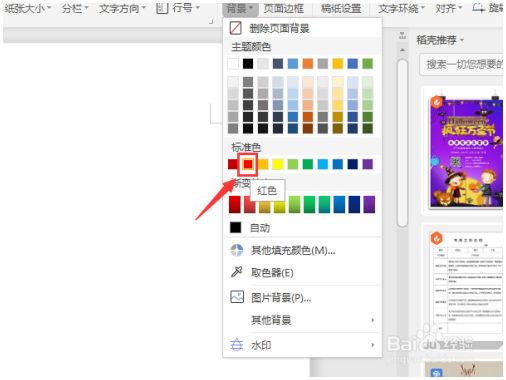
Task: Pick the eyedropper color picker icon
Action: point(237,272)
